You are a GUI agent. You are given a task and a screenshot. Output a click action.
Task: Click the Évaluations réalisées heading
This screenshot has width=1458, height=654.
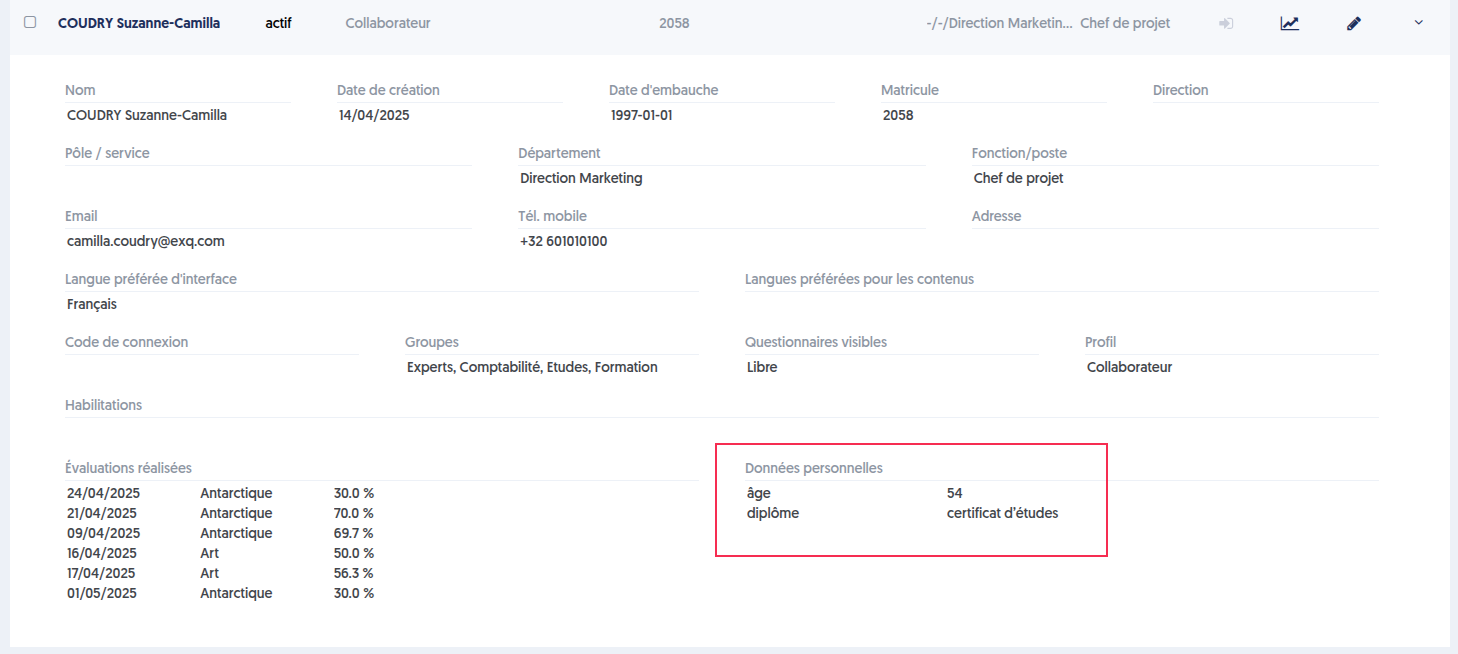128,468
